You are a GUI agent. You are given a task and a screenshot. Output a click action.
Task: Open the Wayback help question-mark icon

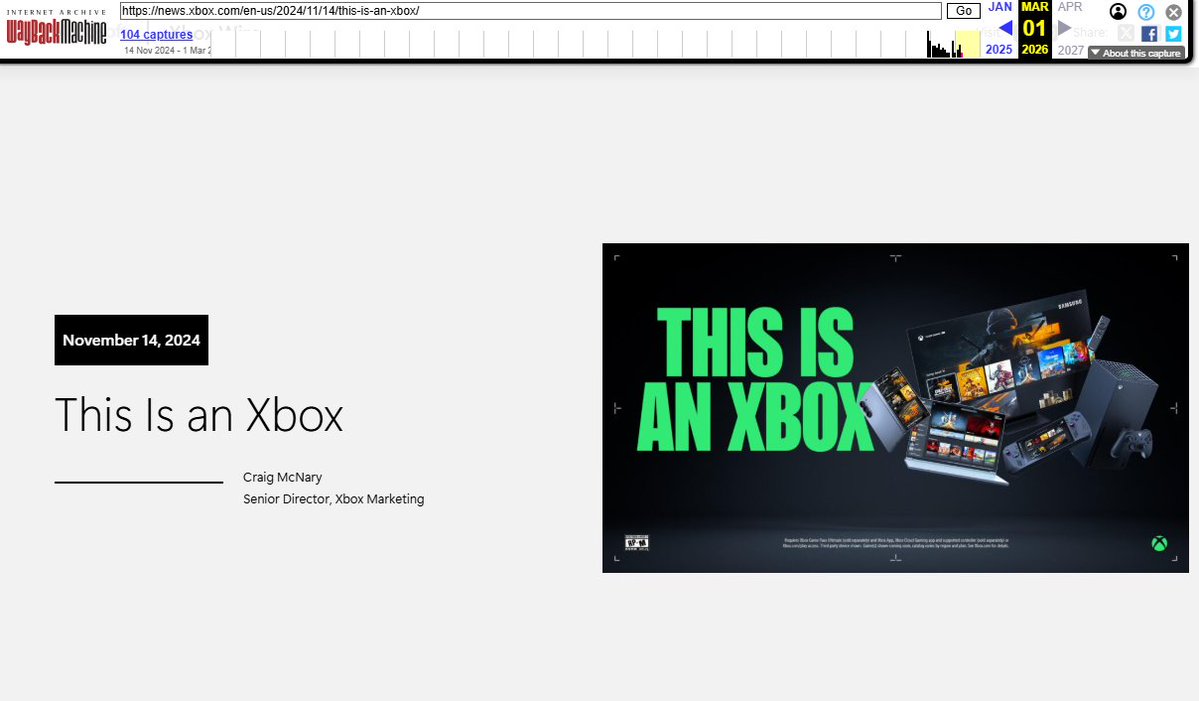pyautogui.click(x=1145, y=11)
